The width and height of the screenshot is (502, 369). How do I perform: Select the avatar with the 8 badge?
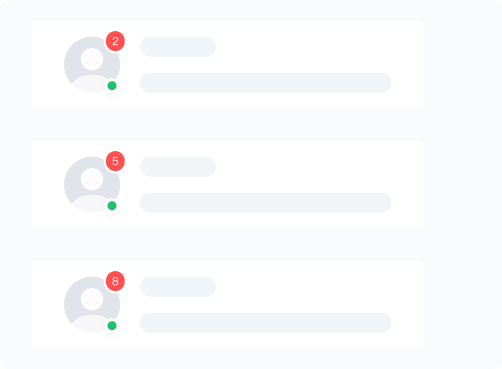[x=92, y=305]
